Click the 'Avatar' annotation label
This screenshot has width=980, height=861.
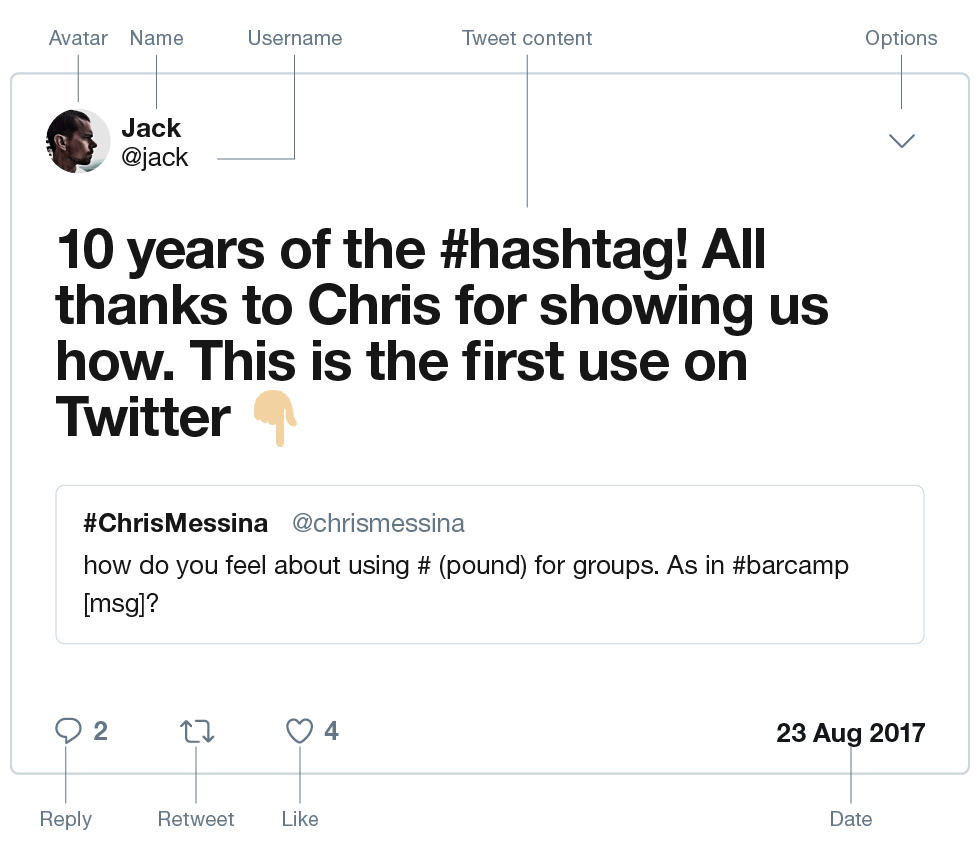pyautogui.click(x=78, y=38)
